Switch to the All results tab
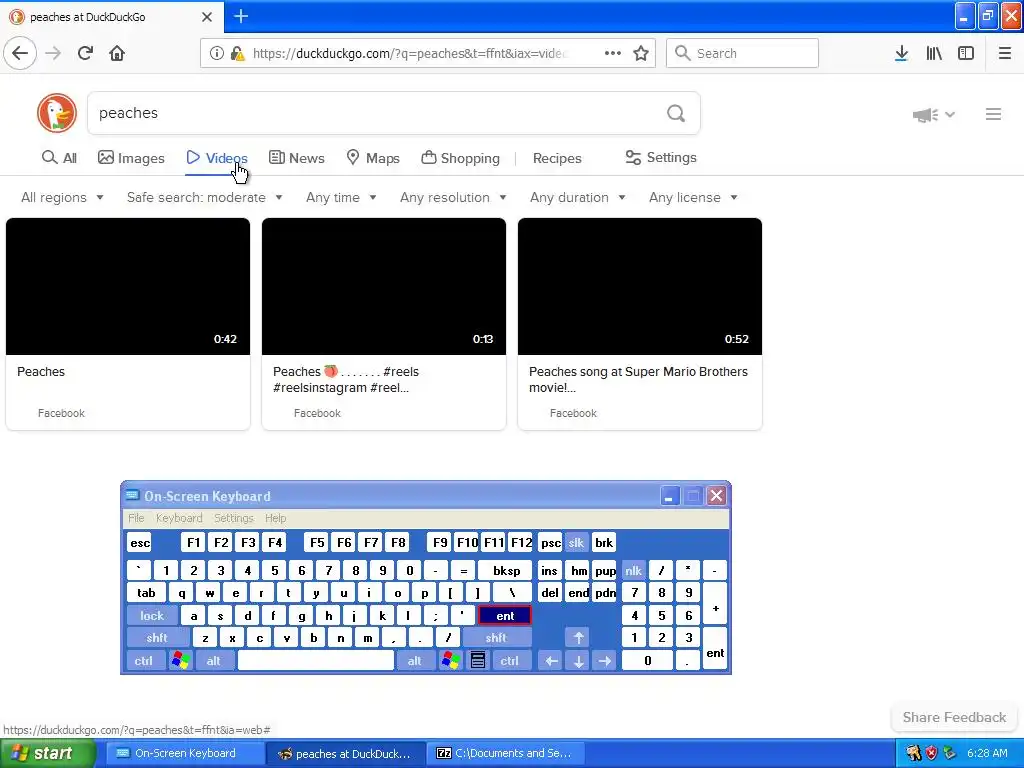The height and width of the screenshot is (768, 1024). click(59, 158)
